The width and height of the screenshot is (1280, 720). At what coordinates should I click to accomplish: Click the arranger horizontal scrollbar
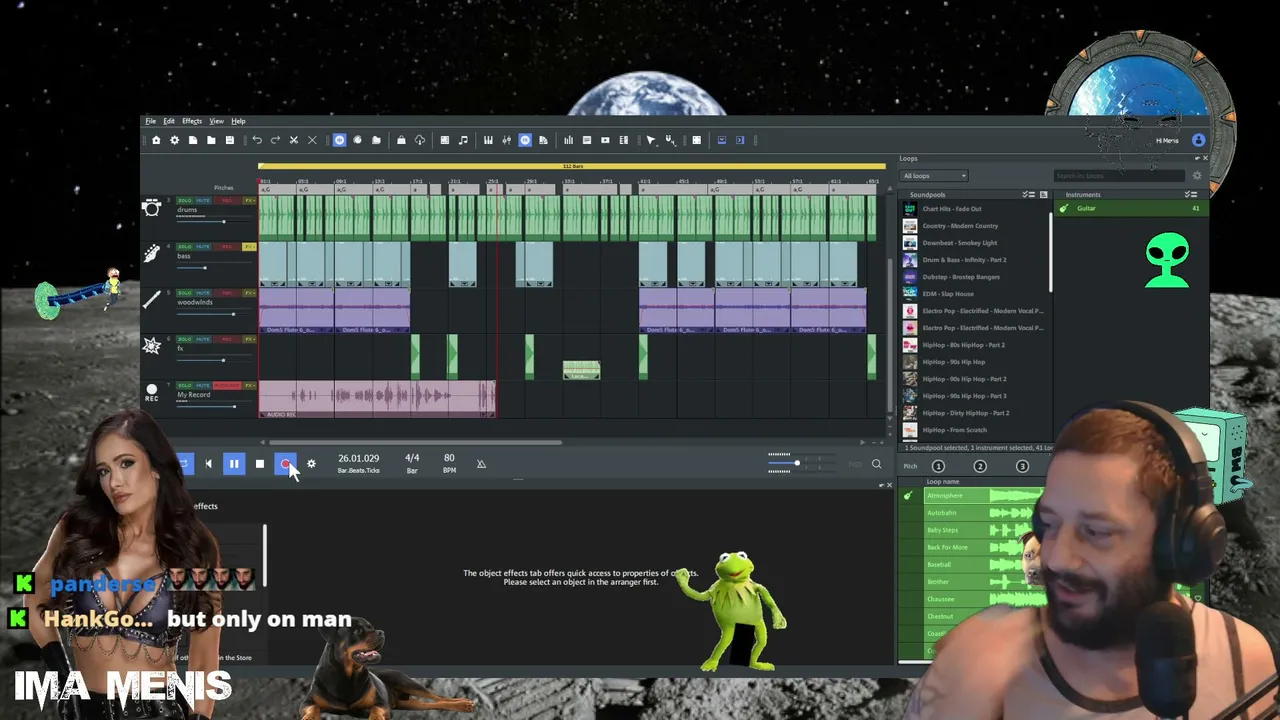[415, 442]
